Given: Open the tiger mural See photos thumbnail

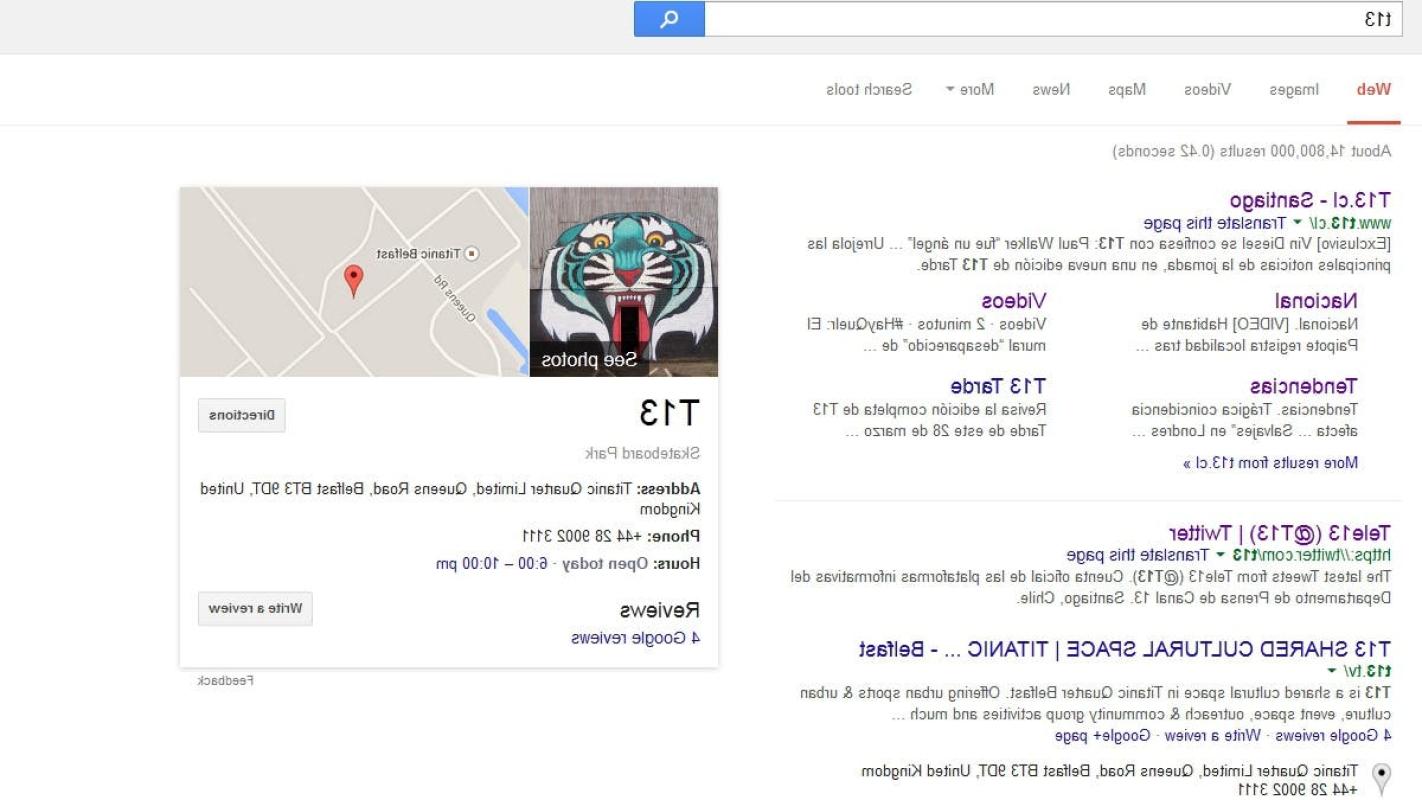Looking at the screenshot, I should coord(624,282).
